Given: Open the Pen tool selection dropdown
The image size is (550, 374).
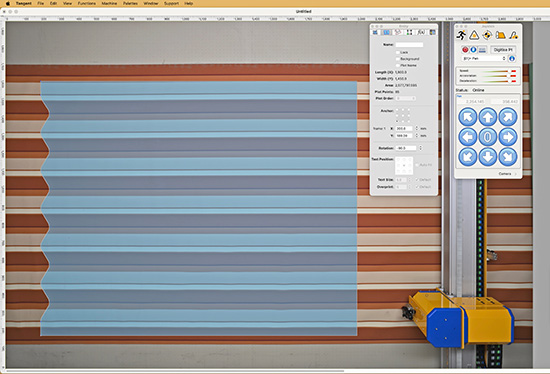Looking at the screenshot, I should (484, 59).
